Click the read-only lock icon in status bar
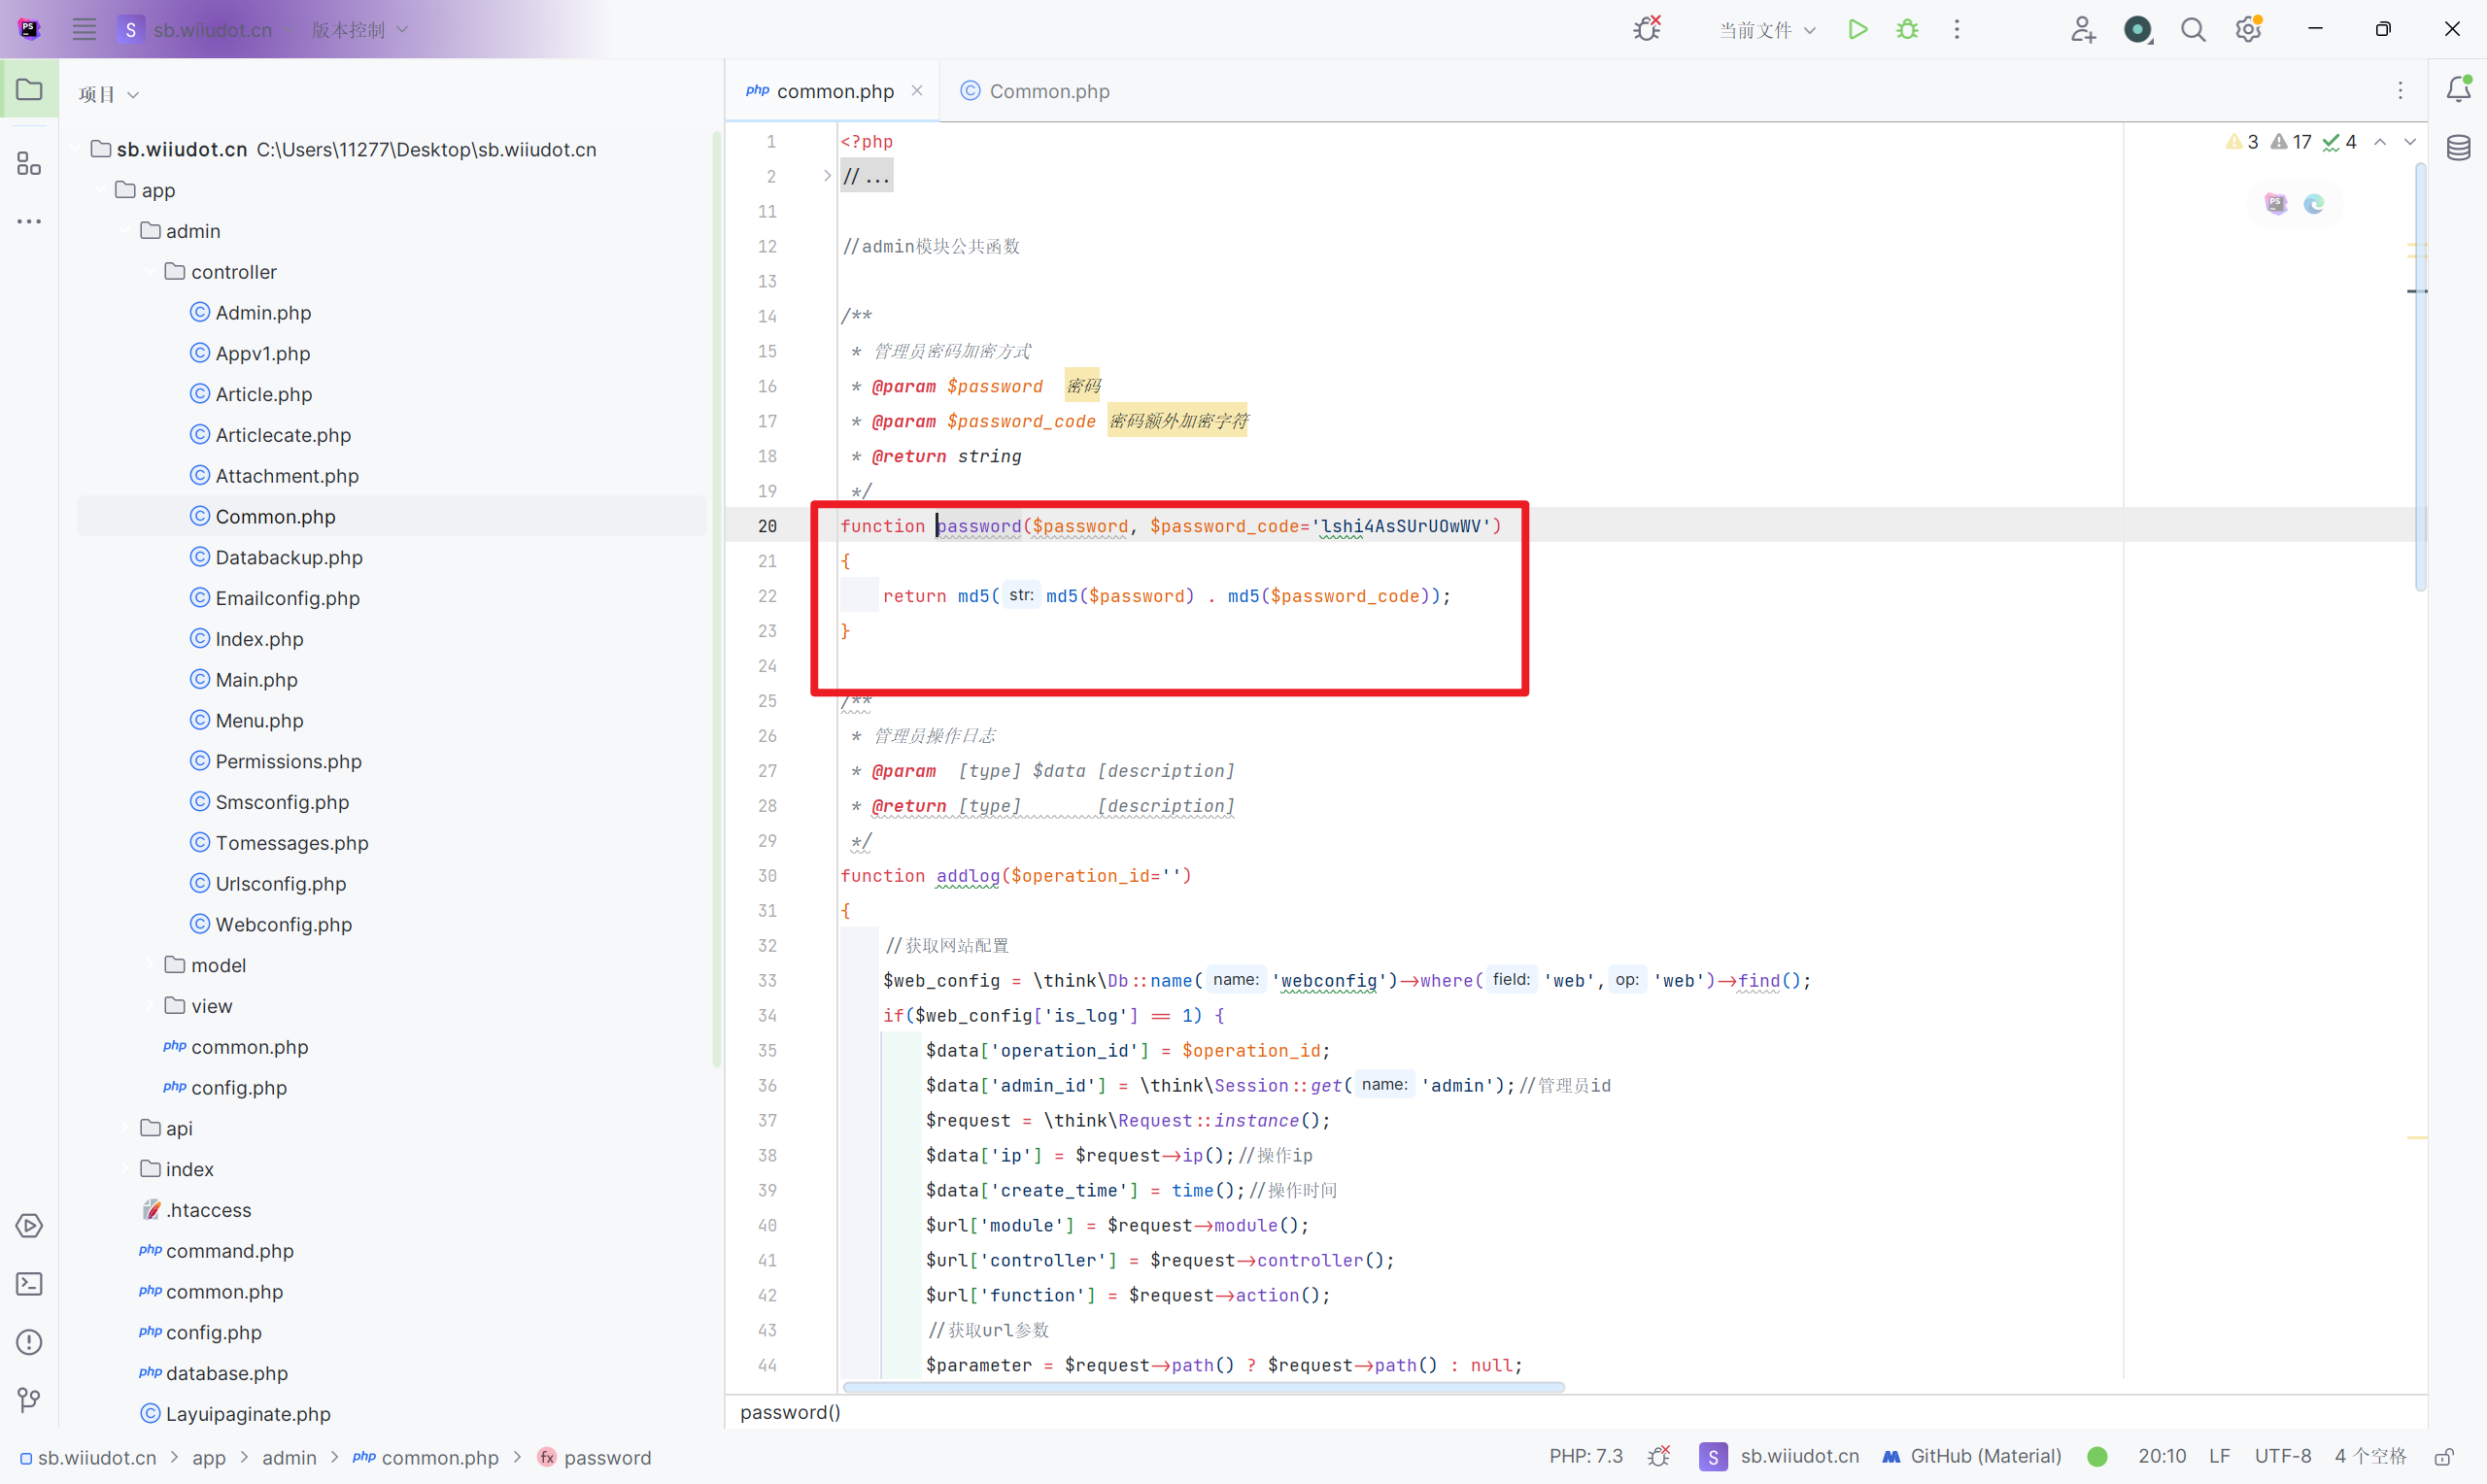 (x=2444, y=1457)
